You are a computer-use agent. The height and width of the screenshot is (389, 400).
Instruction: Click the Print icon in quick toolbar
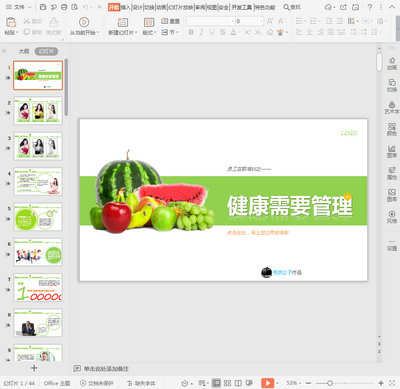tap(64, 7)
